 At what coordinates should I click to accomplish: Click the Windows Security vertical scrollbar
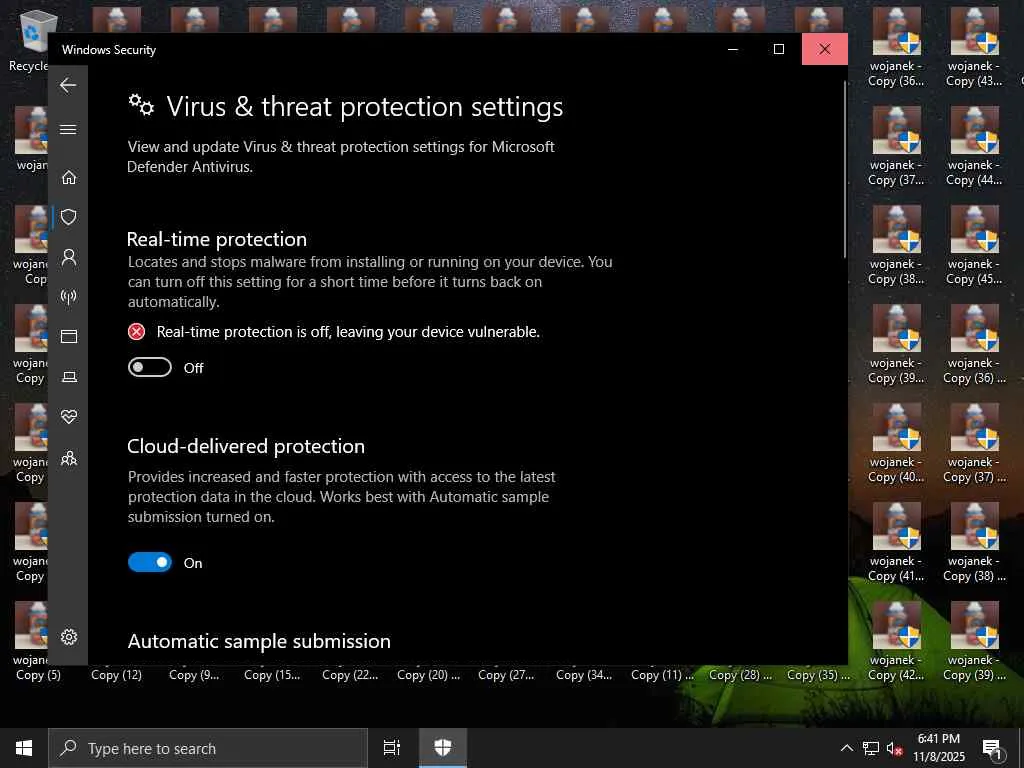(x=844, y=170)
